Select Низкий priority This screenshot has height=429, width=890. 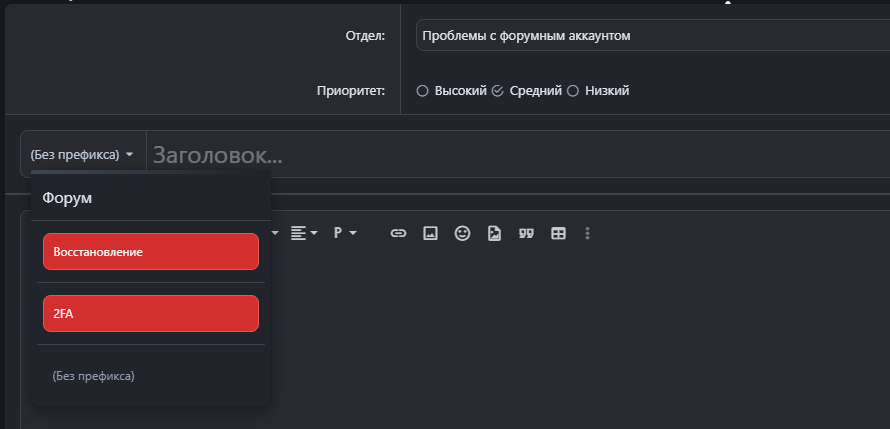click(573, 91)
